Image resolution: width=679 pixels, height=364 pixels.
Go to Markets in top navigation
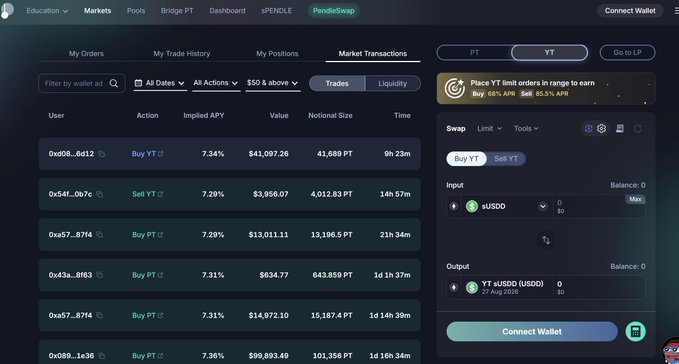coord(97,11)
